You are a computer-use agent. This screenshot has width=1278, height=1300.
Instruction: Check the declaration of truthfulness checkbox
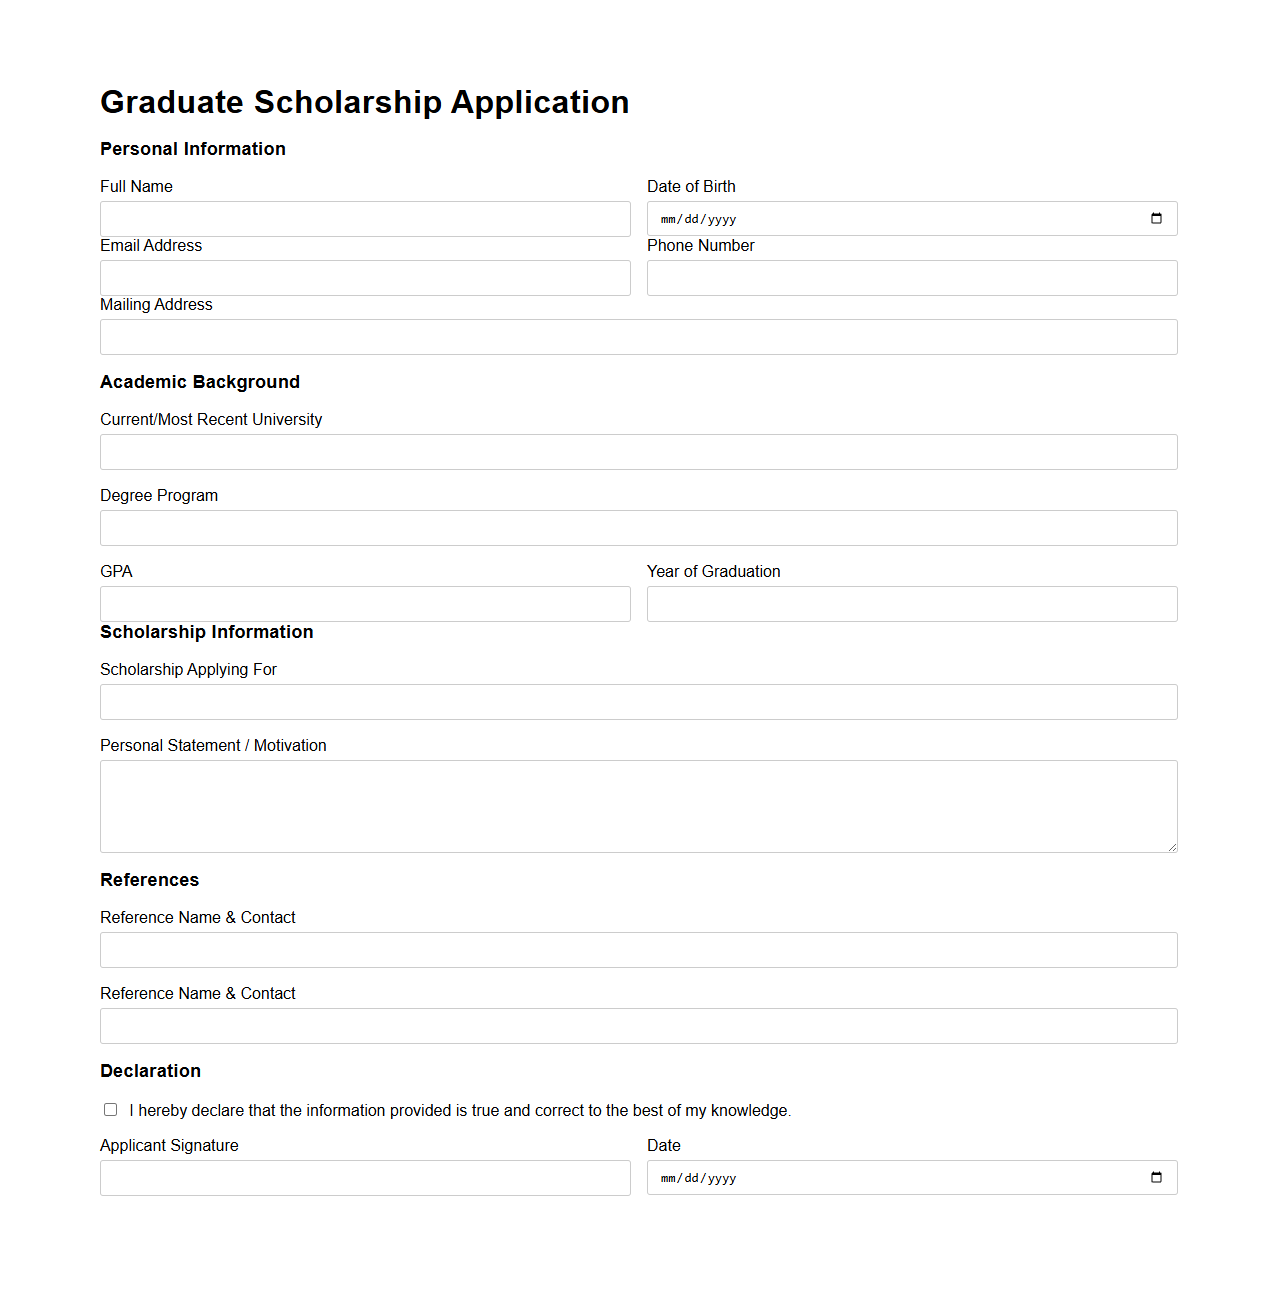point(110,1109)
